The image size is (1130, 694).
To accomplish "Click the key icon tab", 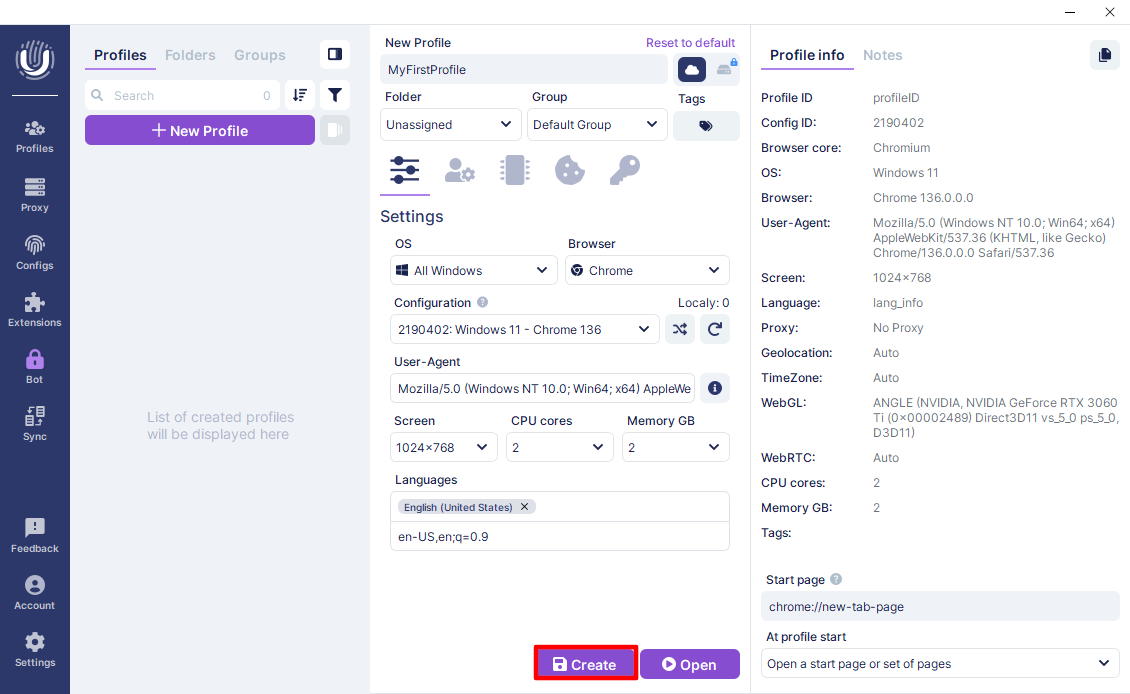I will click(624, 170).
